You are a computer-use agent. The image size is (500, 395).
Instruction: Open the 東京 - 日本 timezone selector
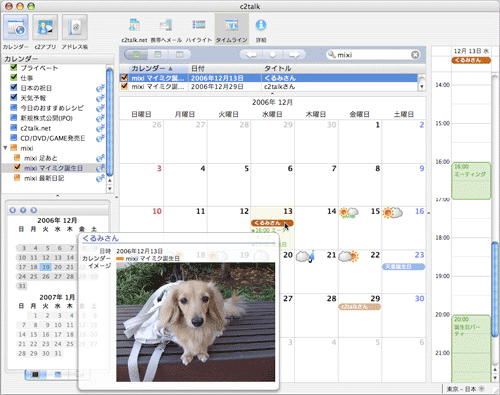pyautogui.click(x=465, y=389)
